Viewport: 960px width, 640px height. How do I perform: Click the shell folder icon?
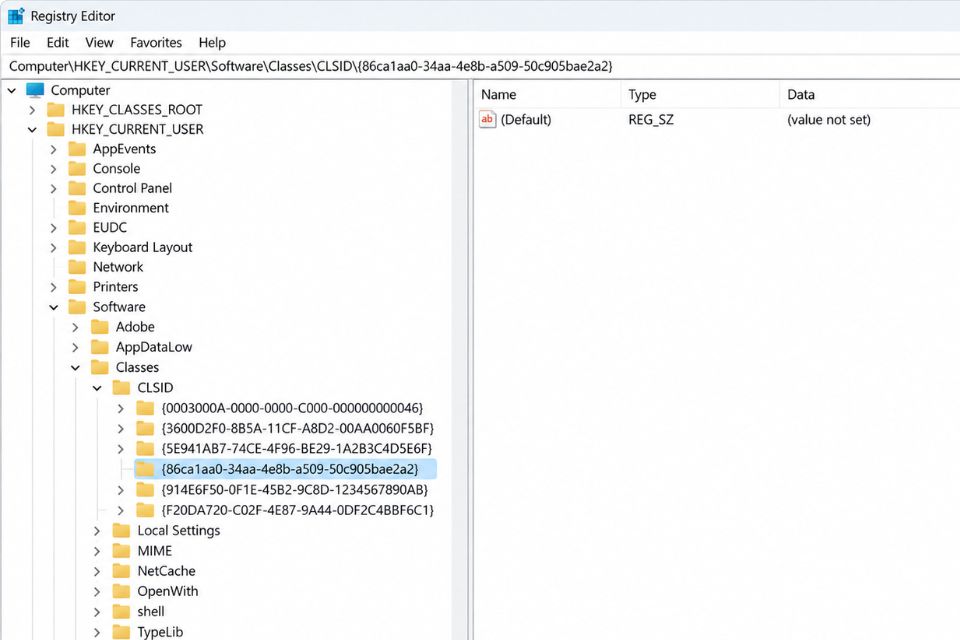click(x=121, y=611)
